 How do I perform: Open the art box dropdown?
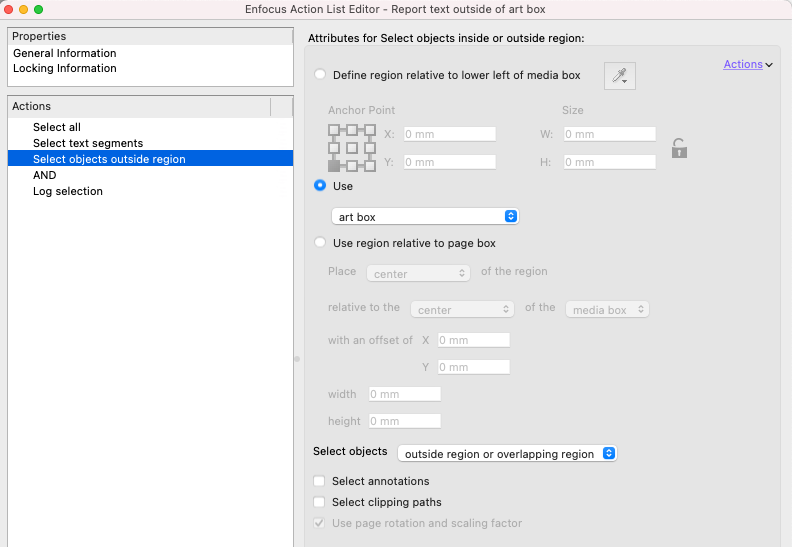click(425, 217)
